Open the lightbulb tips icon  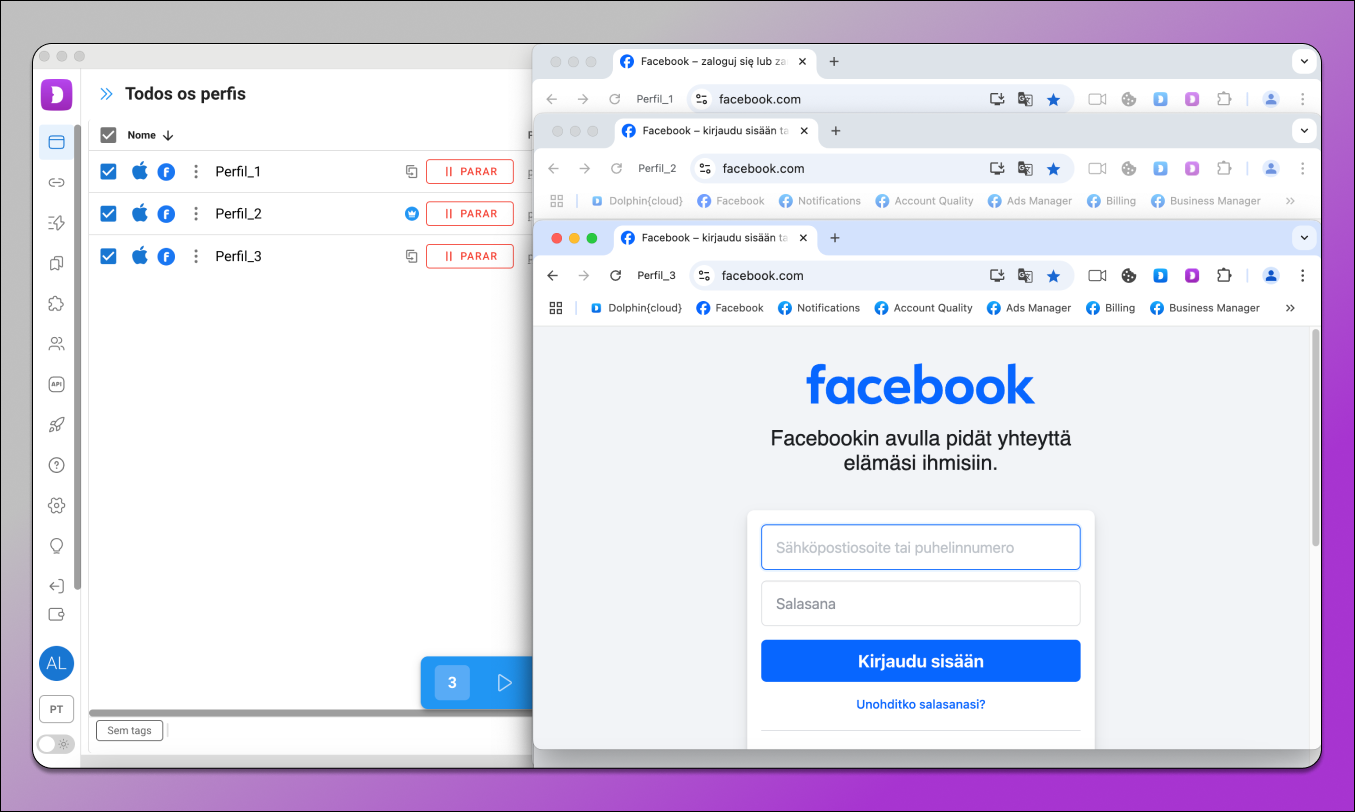56,546
